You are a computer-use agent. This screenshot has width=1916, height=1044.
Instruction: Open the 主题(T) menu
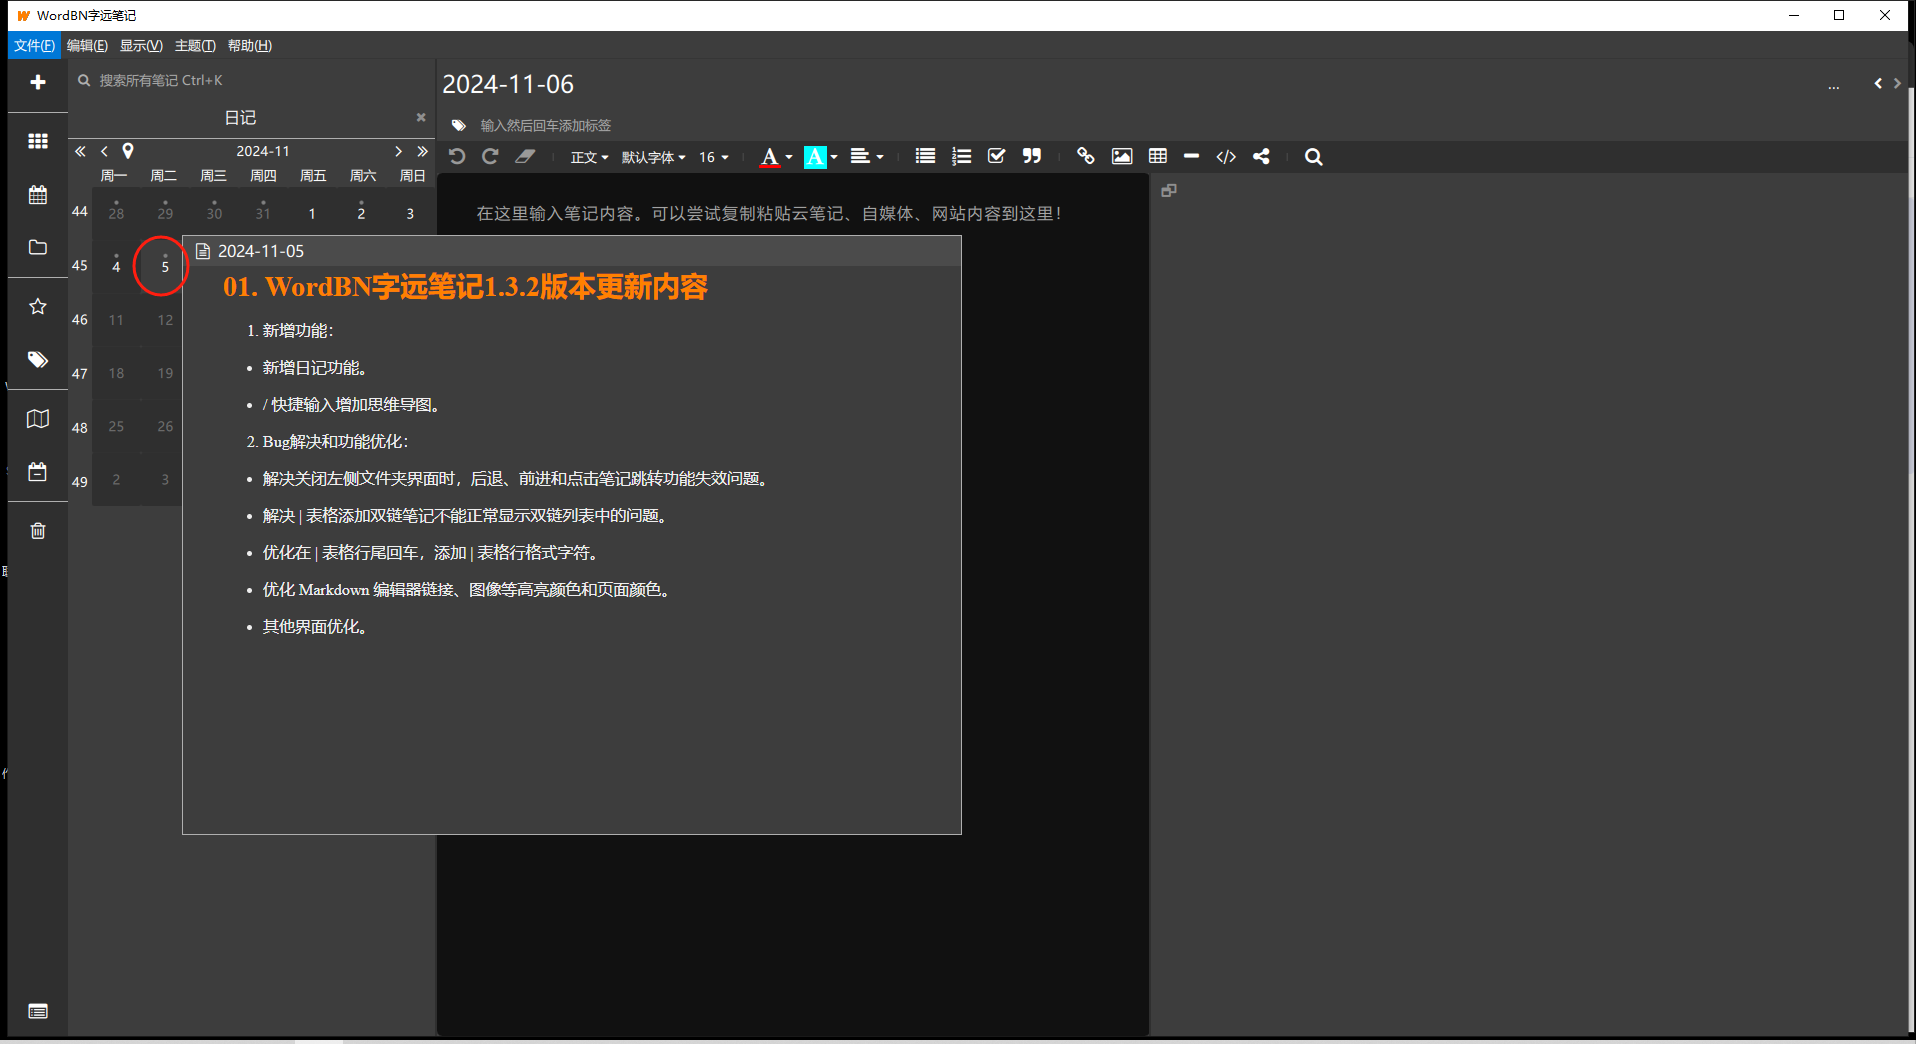pyautogui.click(x=195, y=46)
